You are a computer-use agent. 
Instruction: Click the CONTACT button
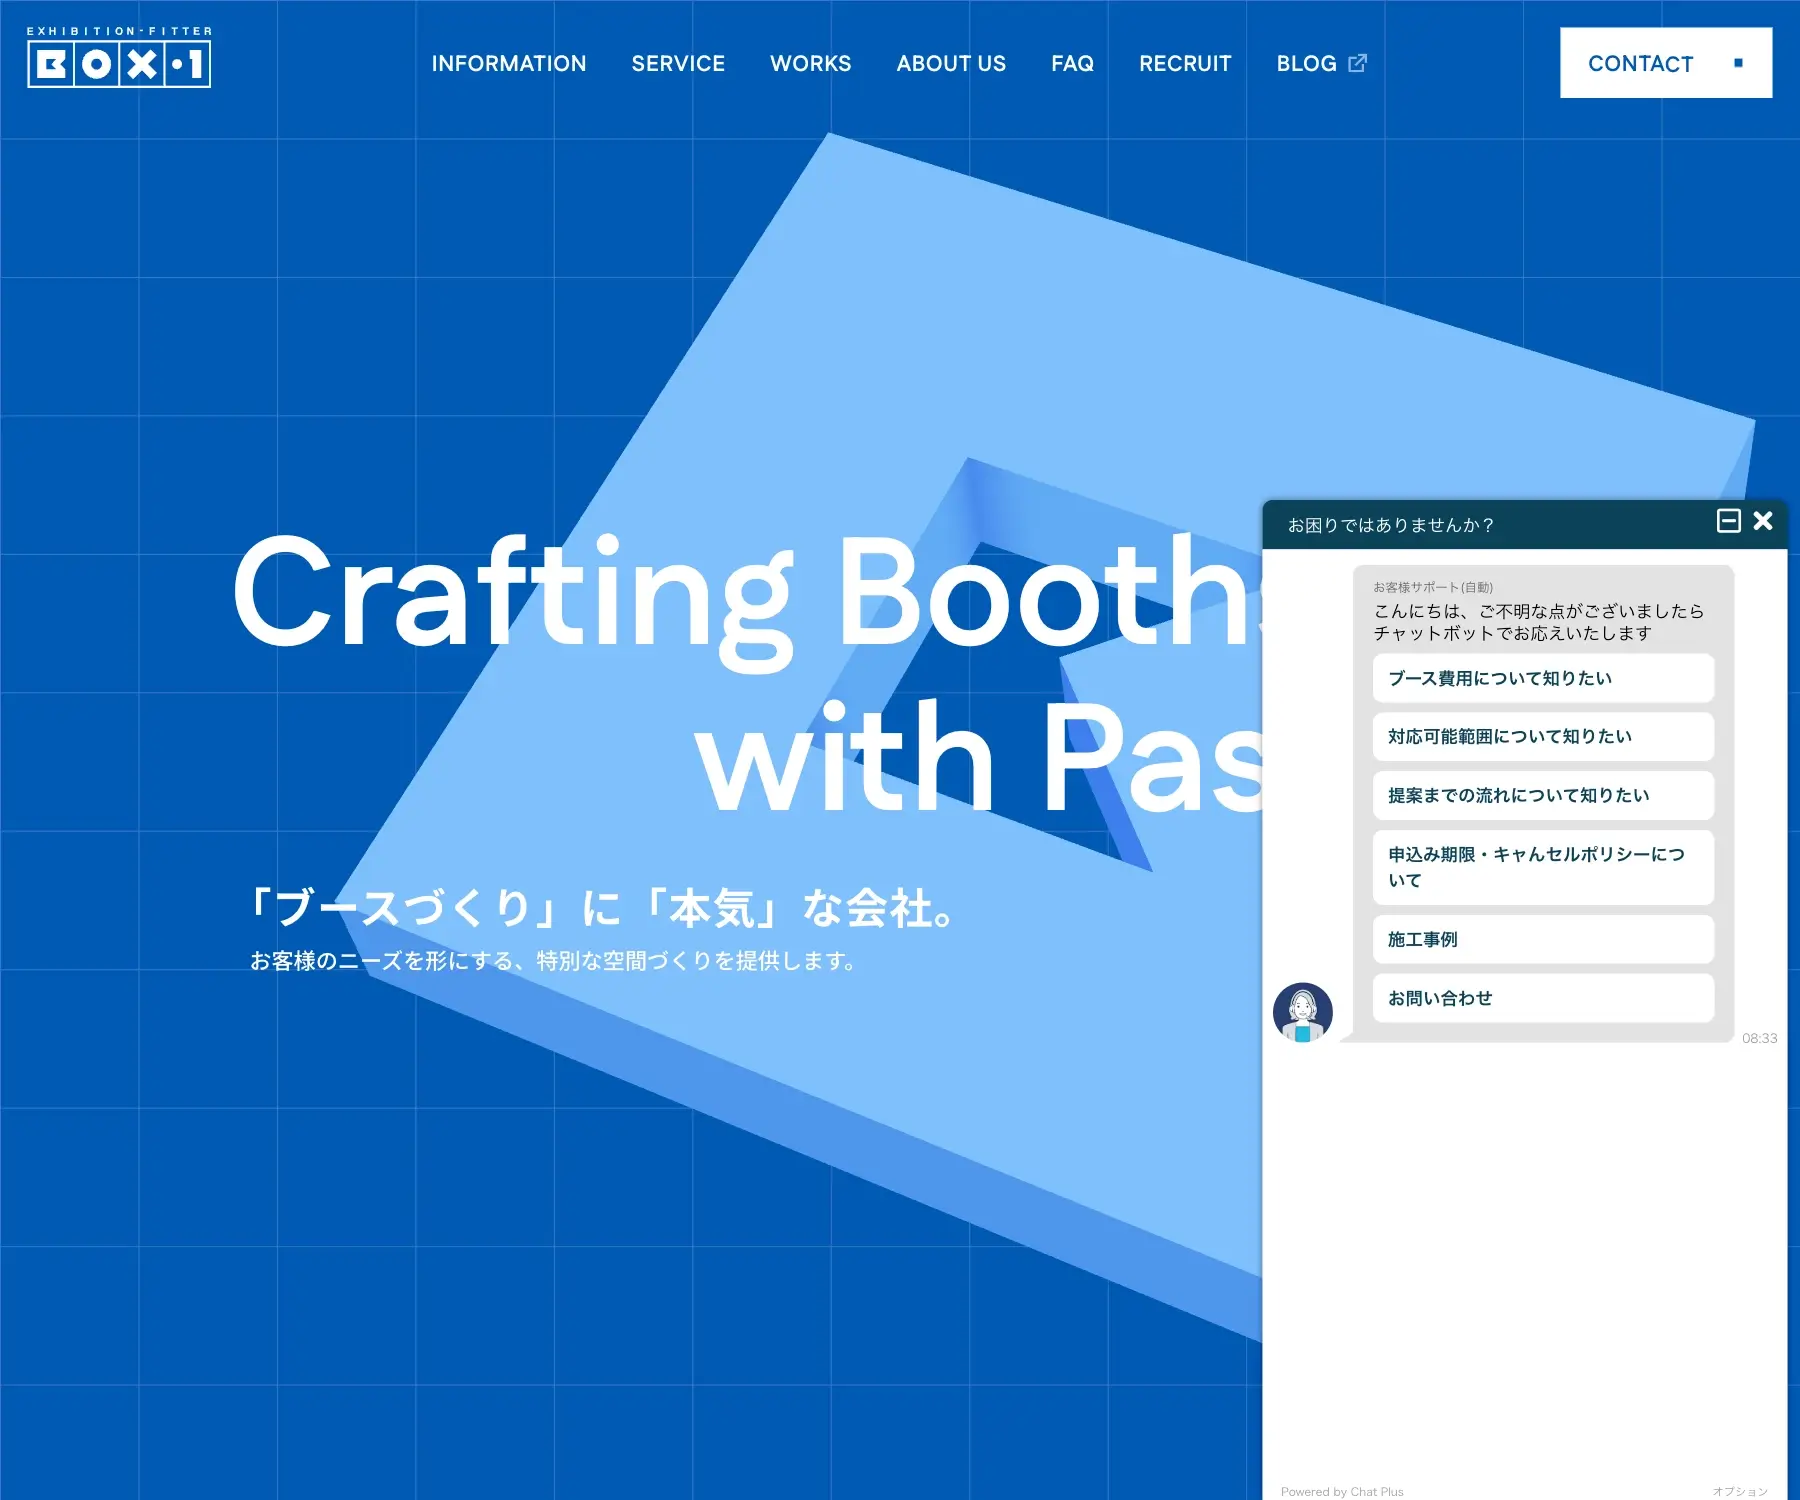point(1664,62)
